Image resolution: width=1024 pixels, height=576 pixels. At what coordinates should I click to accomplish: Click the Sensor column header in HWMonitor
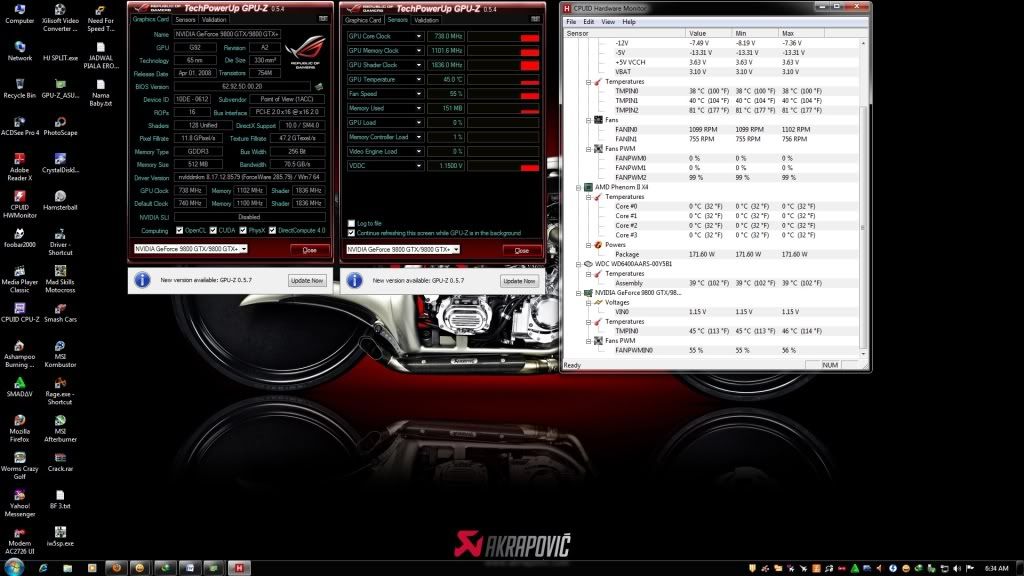pos(625,33)
